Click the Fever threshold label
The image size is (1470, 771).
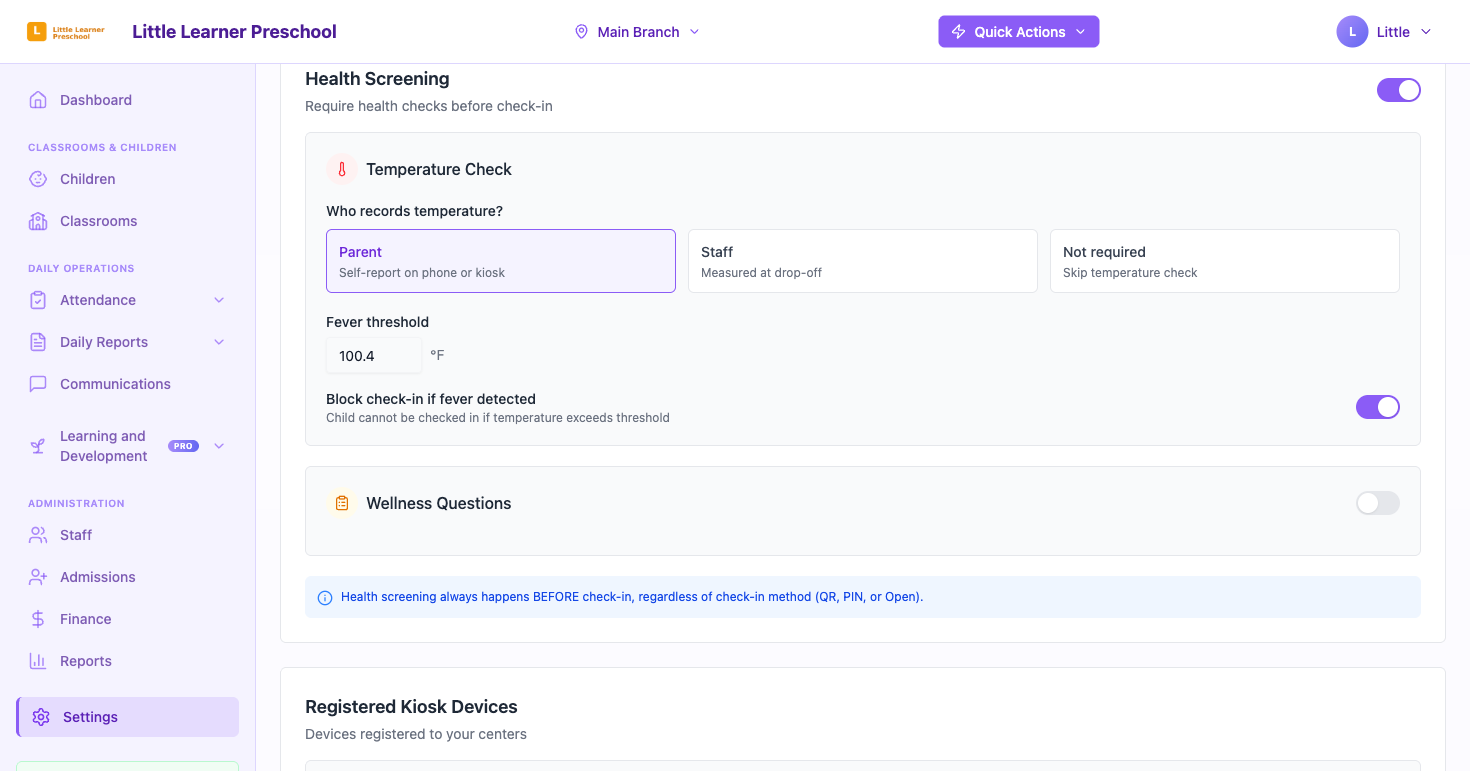click(x=377, y=322)
